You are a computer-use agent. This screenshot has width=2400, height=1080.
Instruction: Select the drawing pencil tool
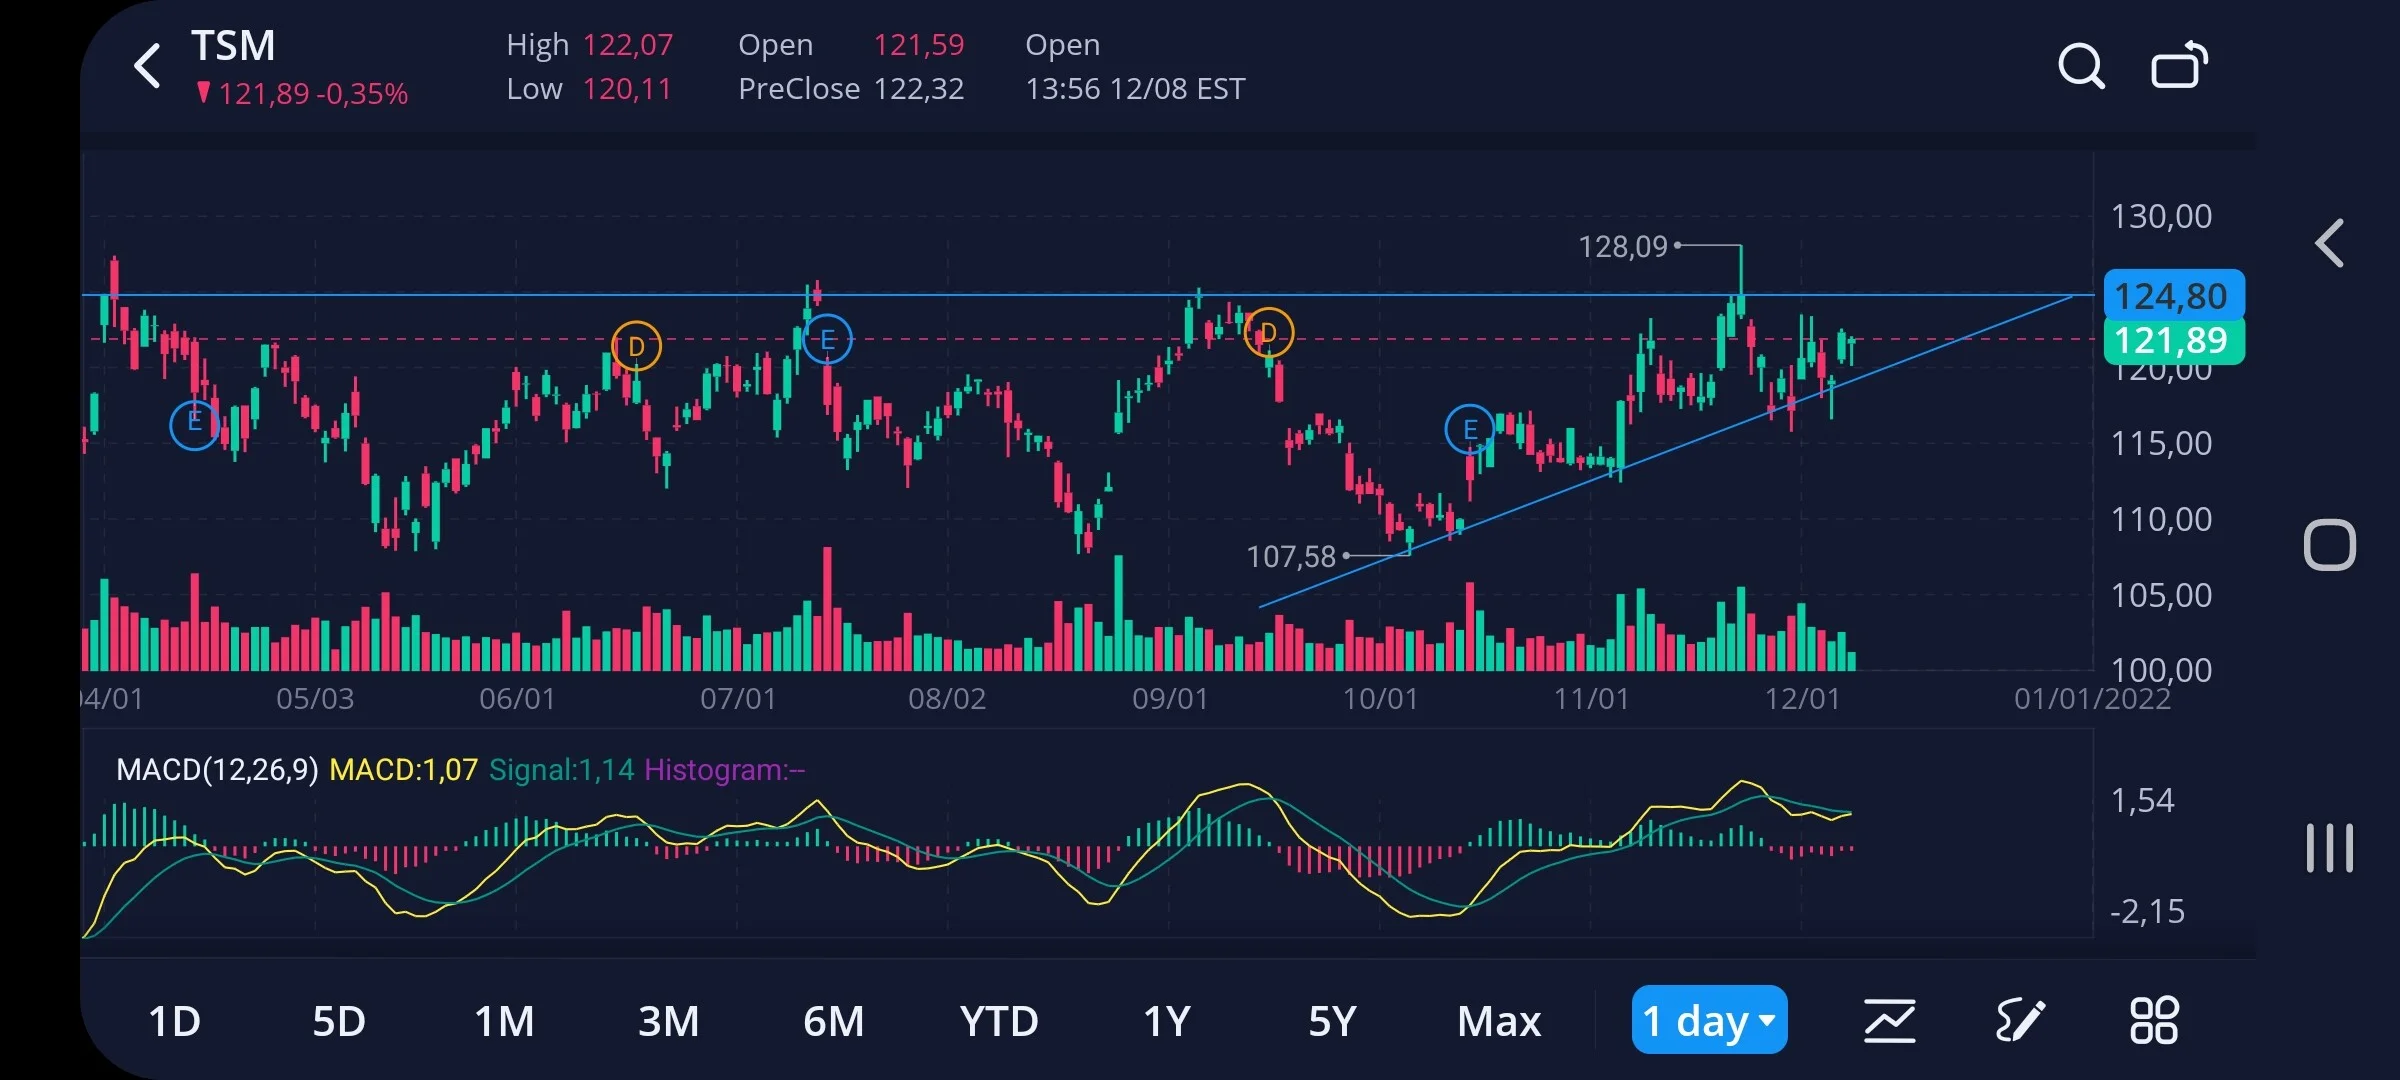click(2020, 1021)
